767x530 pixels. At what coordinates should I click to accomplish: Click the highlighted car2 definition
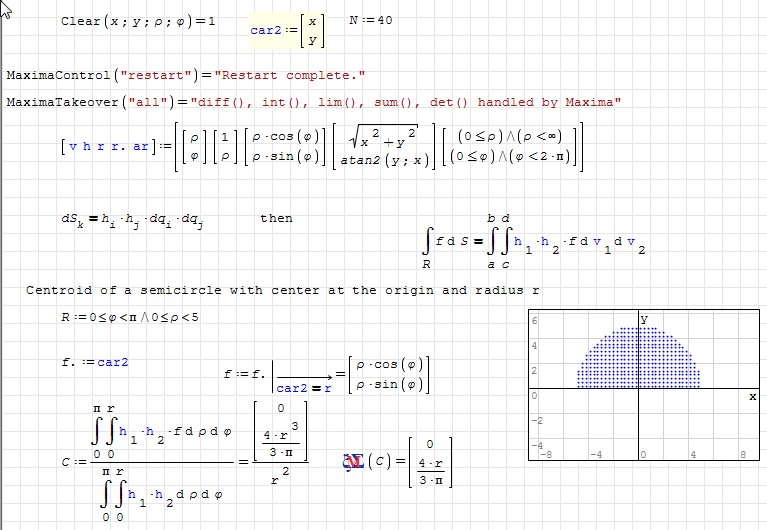click(x=286, y=30)
